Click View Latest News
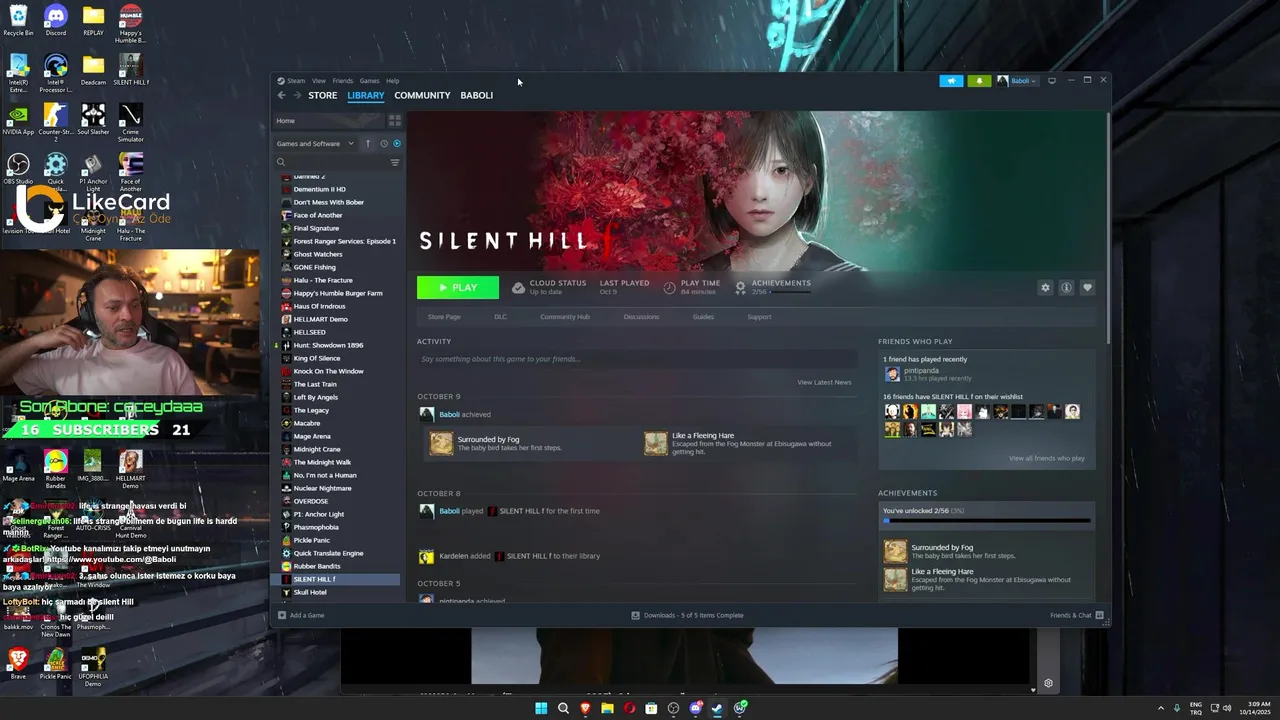Viewport: 1280px width, 720px height. (x=824, y=382)
